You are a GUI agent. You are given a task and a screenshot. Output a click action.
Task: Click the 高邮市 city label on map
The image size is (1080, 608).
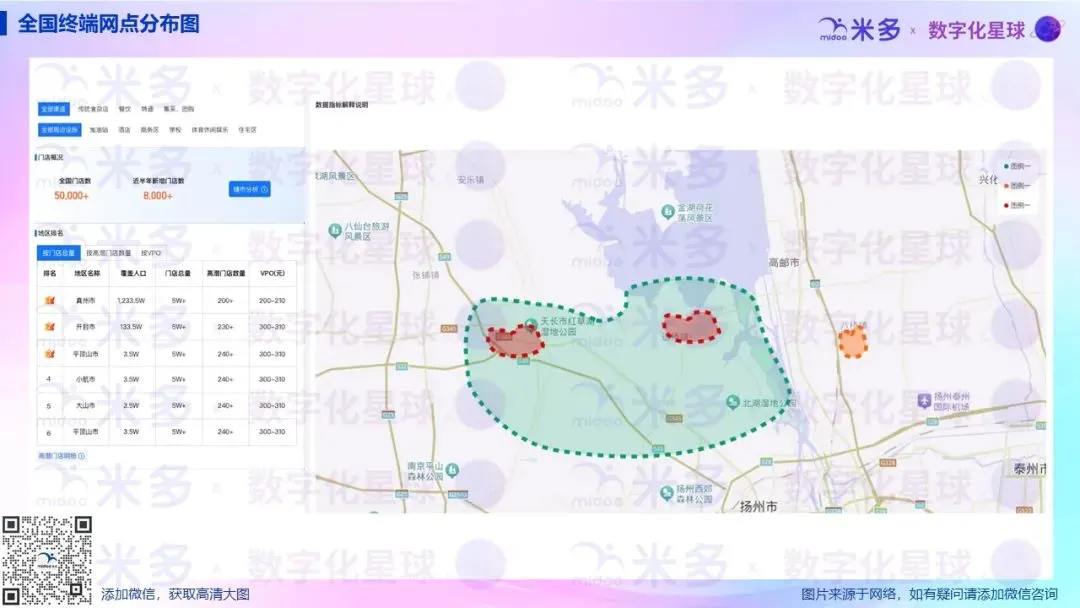click(x=784, y=262)
